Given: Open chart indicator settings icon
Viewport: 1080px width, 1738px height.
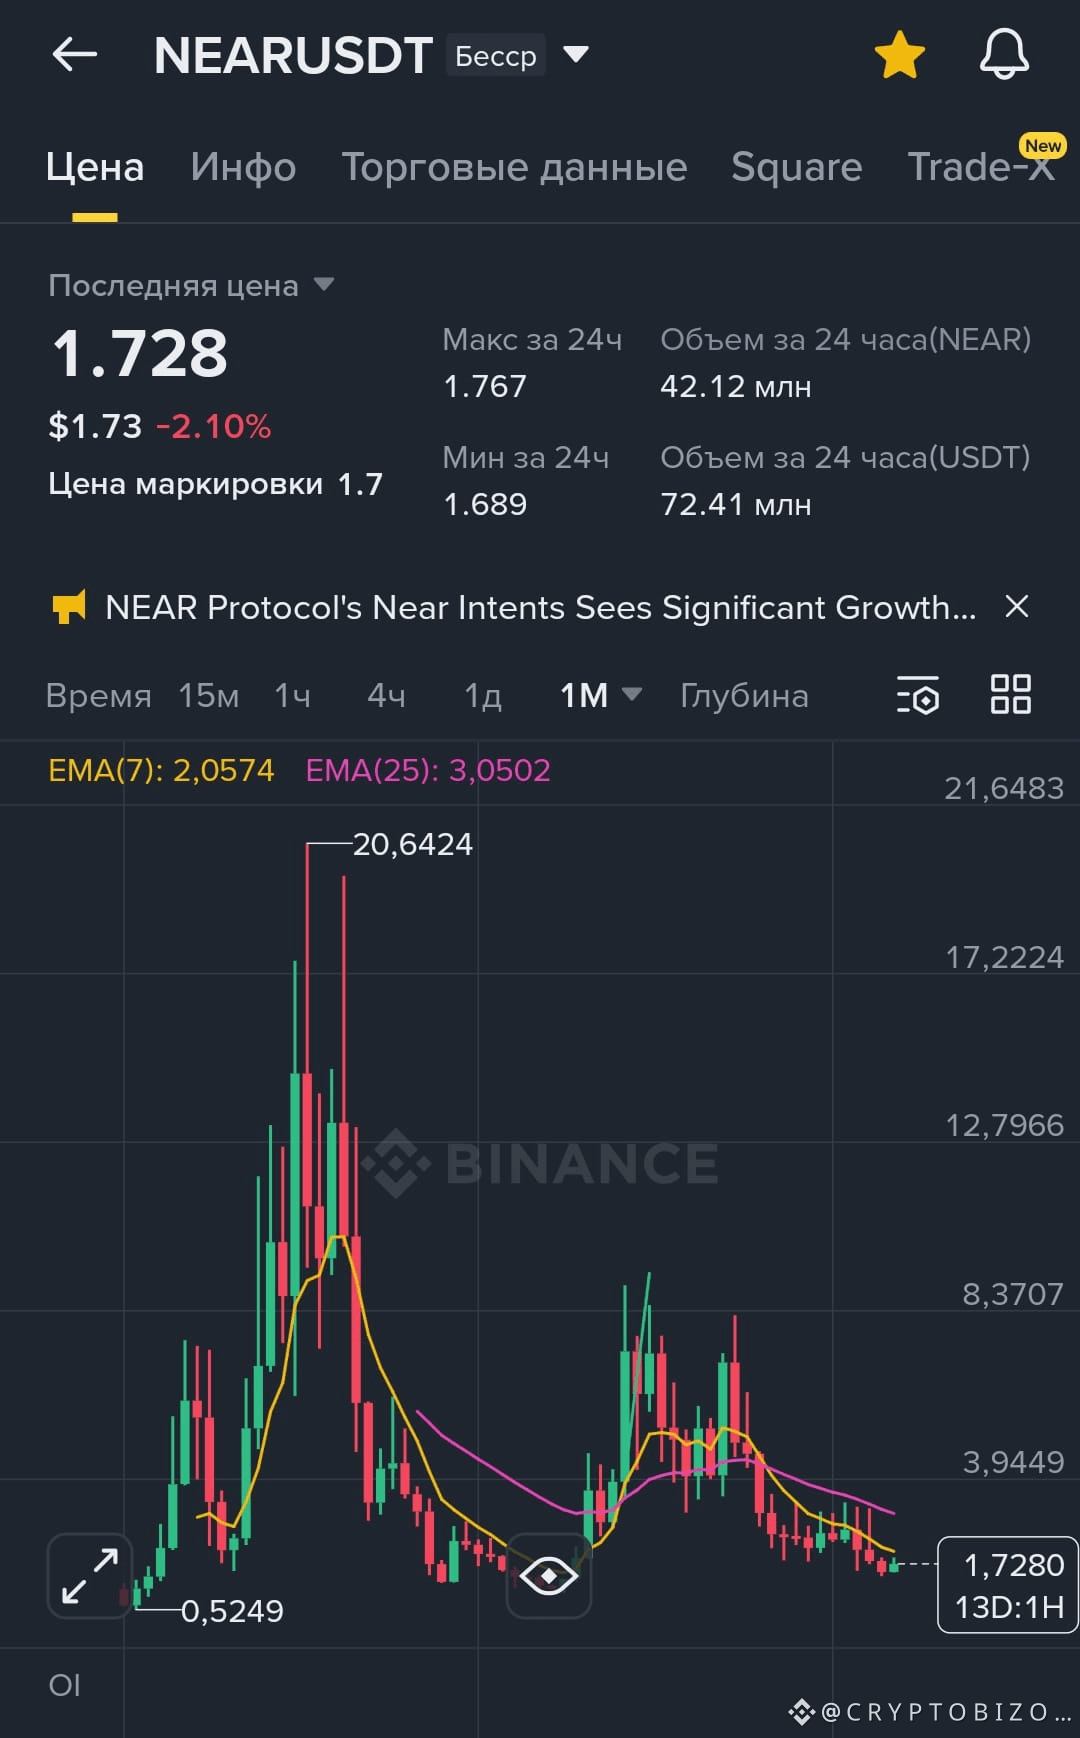Looking at the screenshot, I should pyautogui.click(x=917, y=695).
